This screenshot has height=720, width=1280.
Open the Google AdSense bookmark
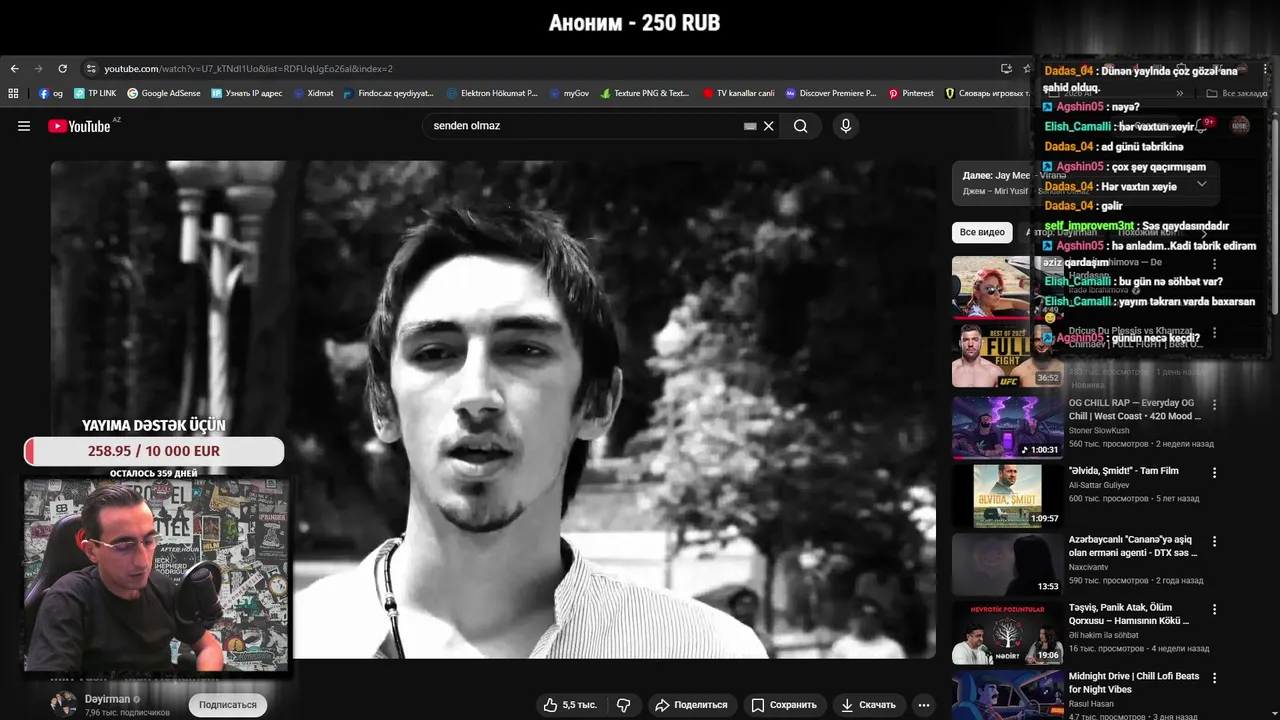164,93
